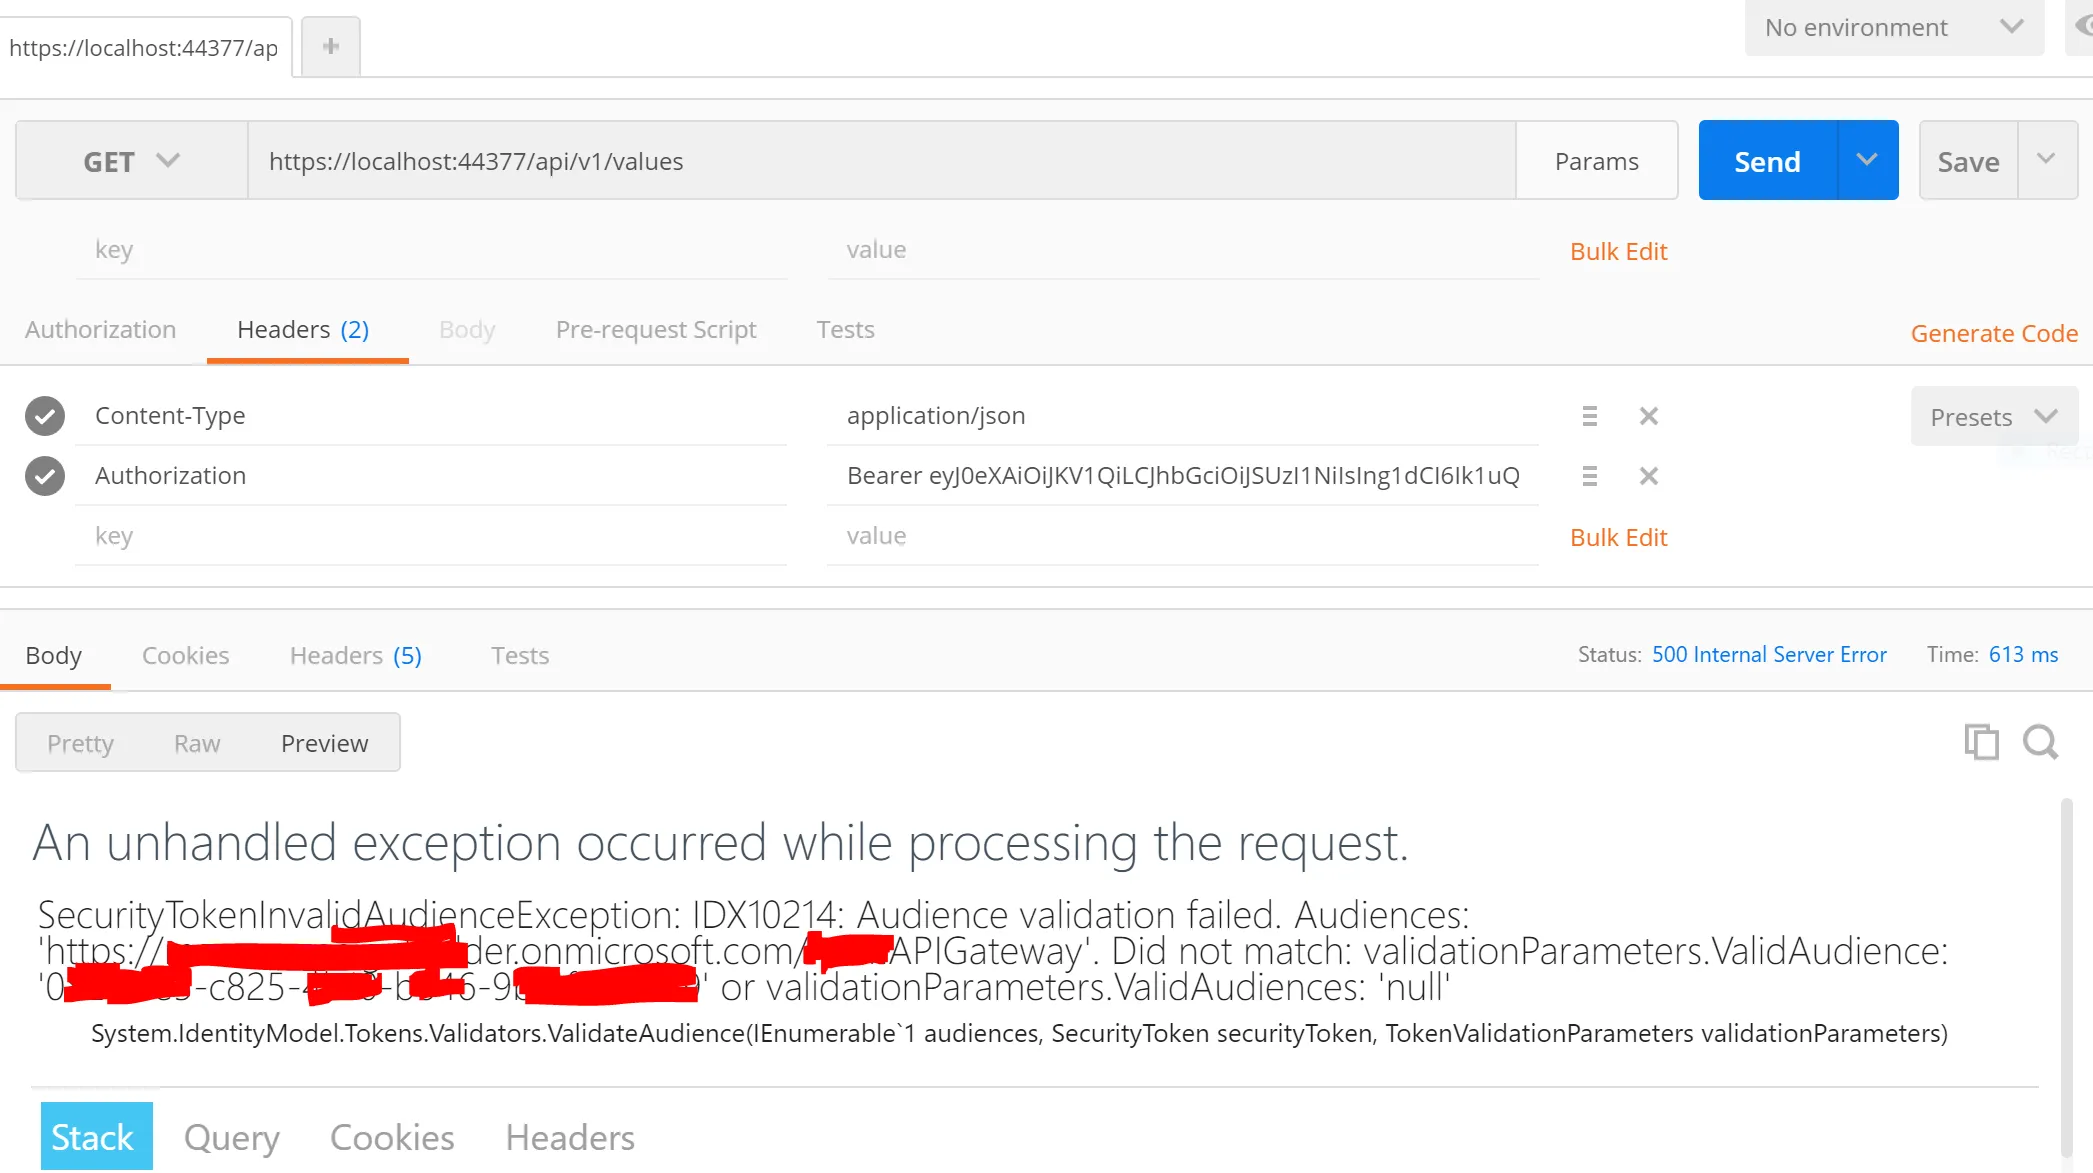The image size is (2093, 1173).
Task: Open the Presets dropdown
Action: [1993, 417]
